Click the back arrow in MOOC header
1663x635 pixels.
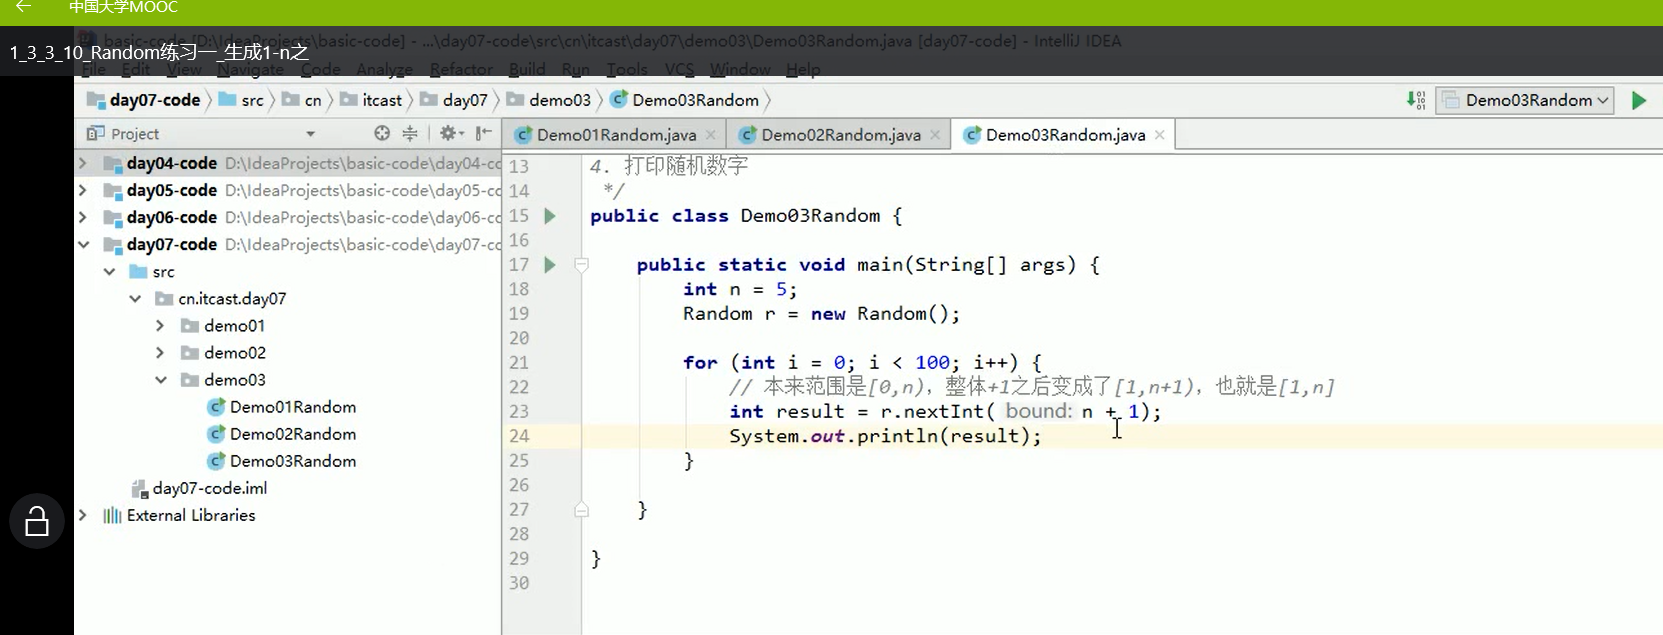(x=23, y=7)
